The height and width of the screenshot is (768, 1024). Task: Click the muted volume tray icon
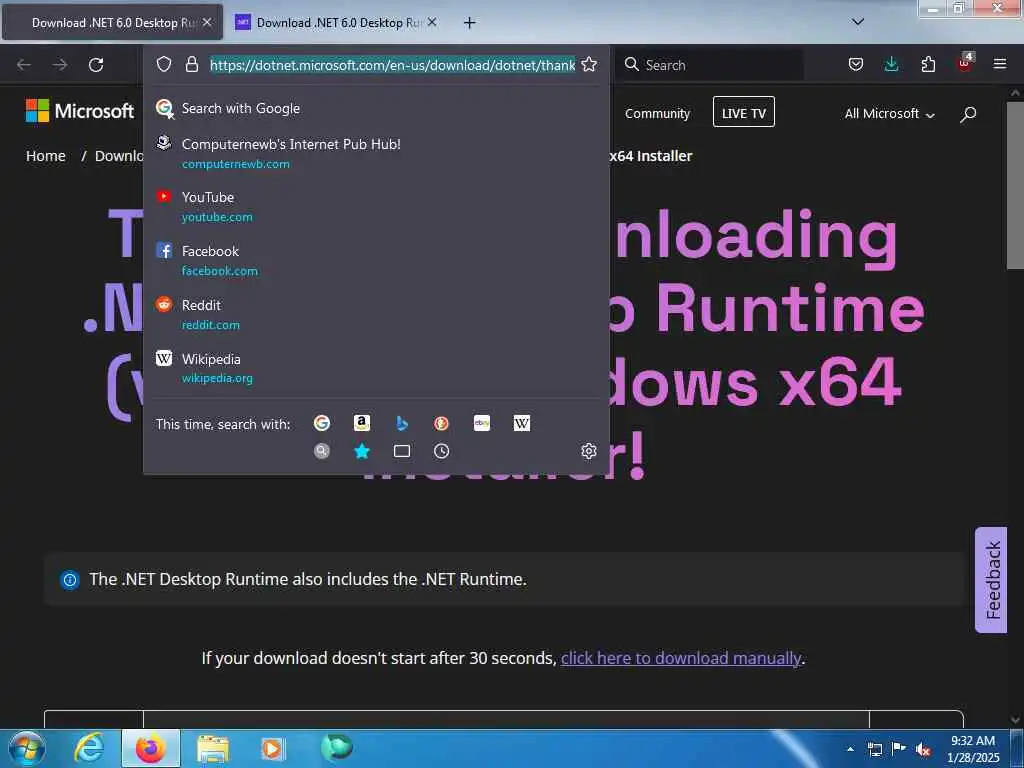pos(923,750)
